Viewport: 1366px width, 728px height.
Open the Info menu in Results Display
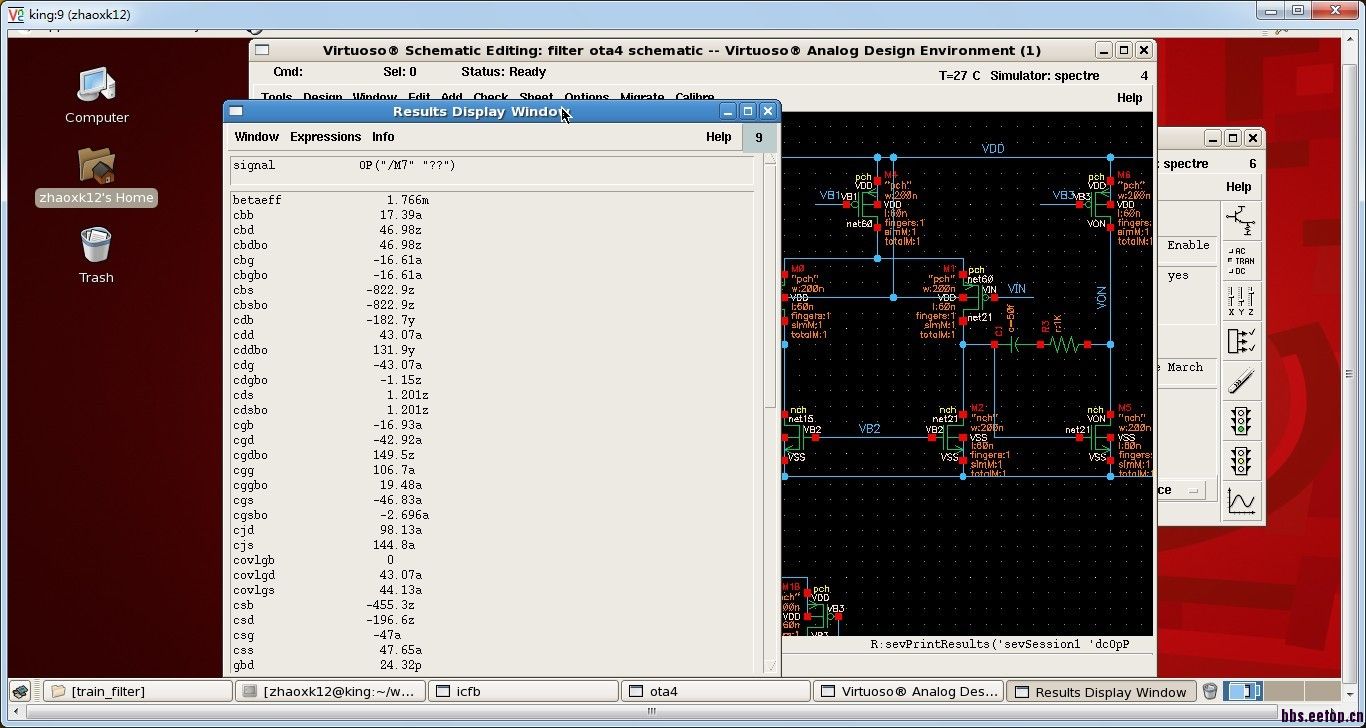[x=383, y=137]
